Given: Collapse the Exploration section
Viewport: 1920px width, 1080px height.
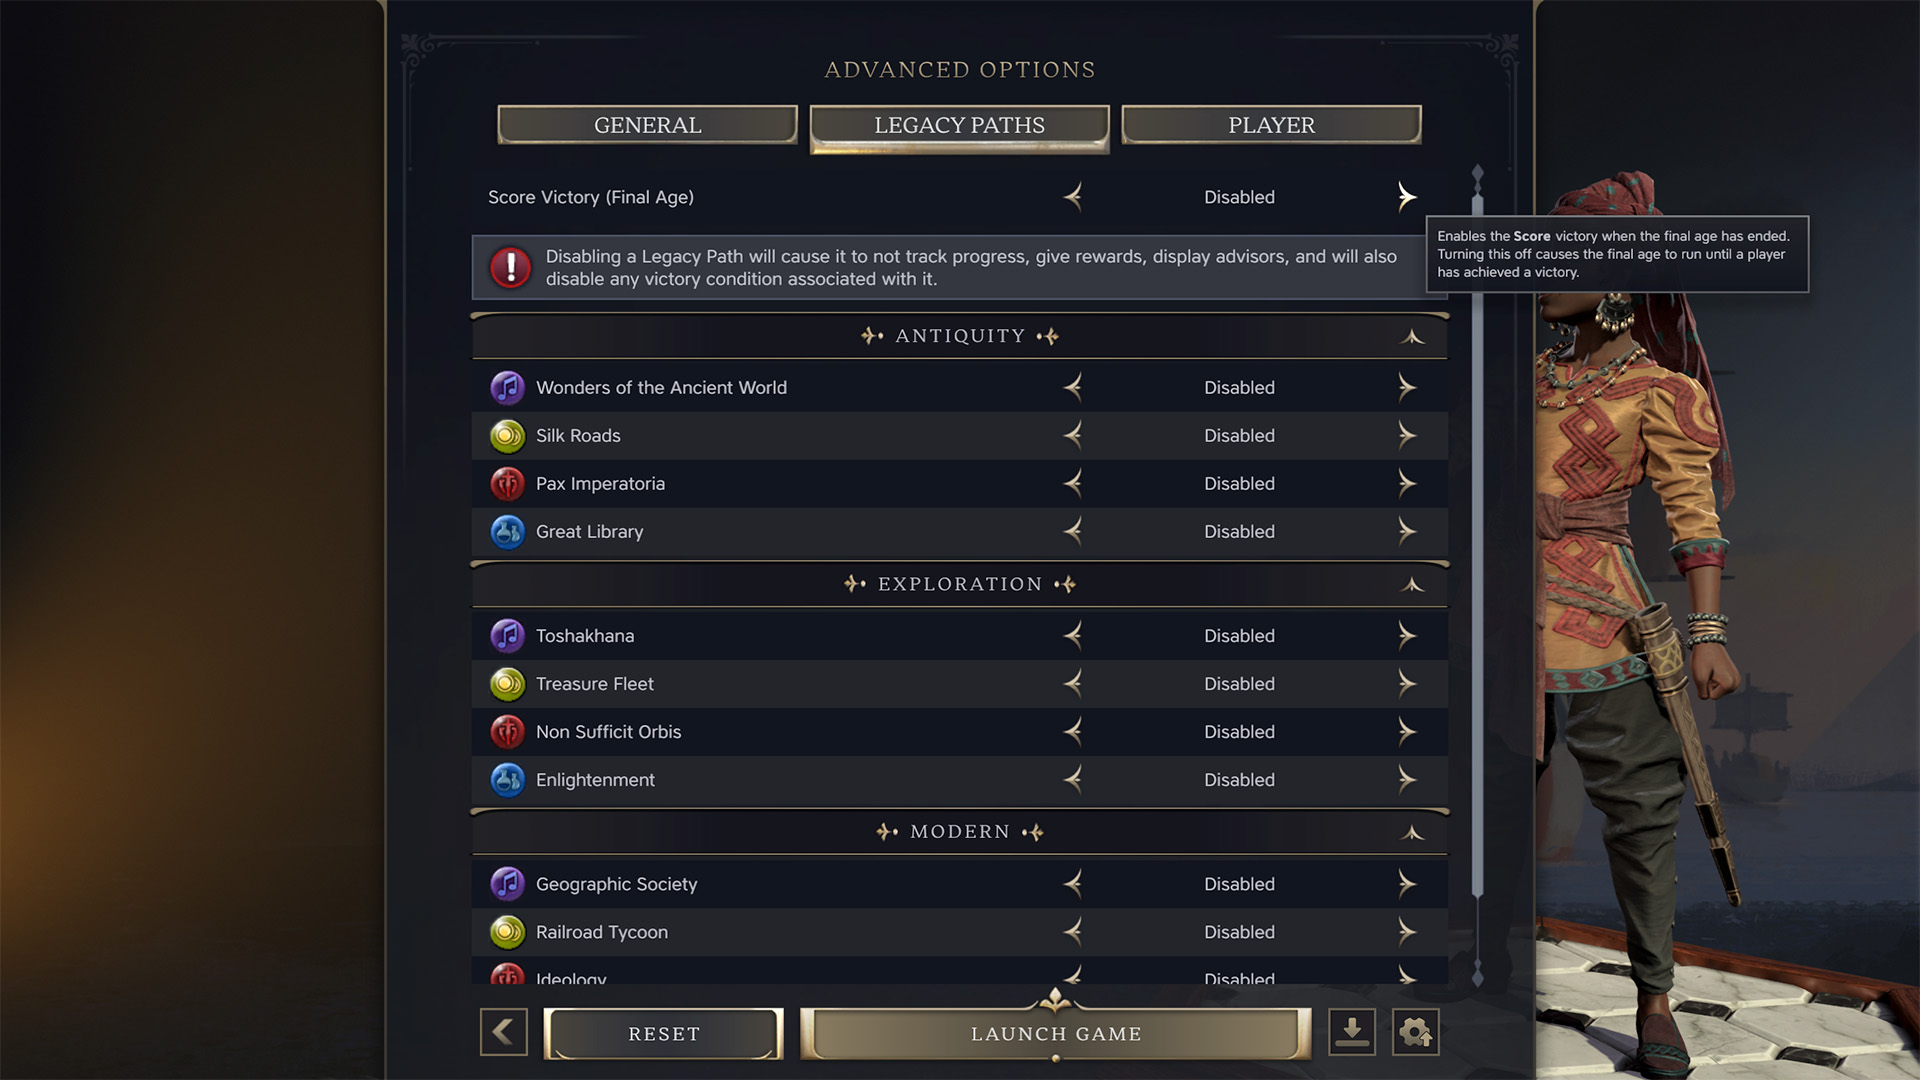Looking at the screenshot, I should coord(1412,585).
